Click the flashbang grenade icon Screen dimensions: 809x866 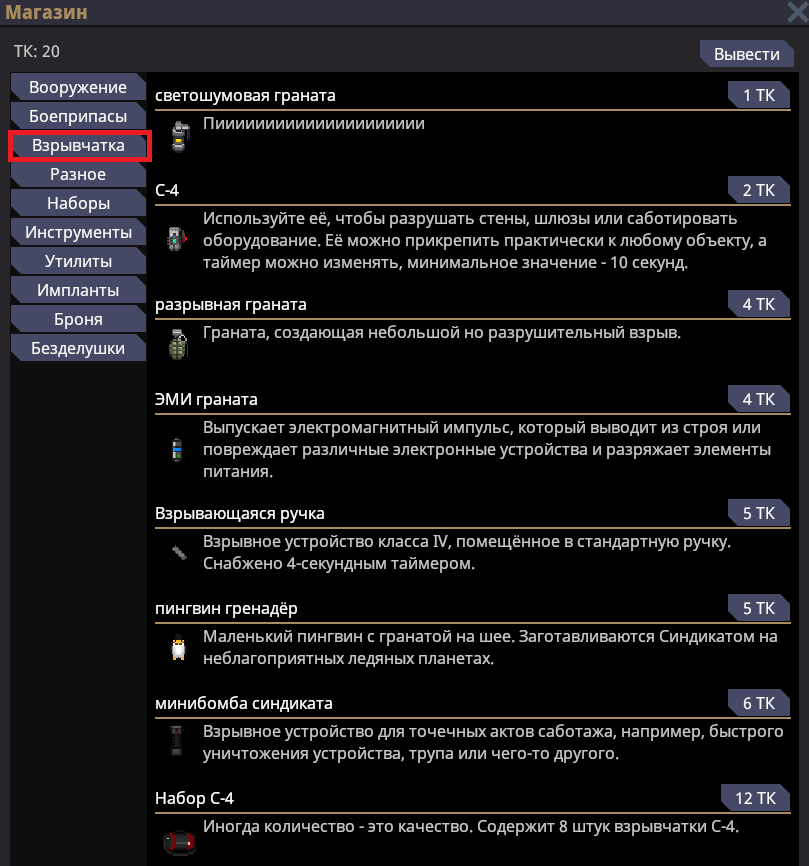(179, 137)
